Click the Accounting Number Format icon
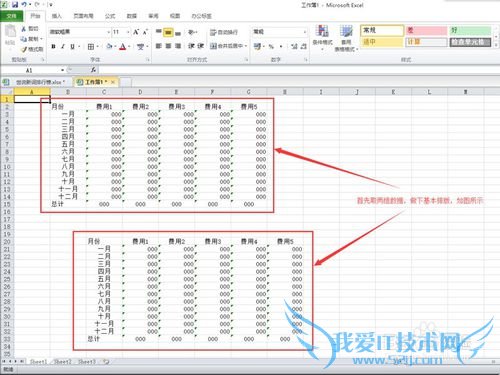Image resolution: width=500 pixels, height=375 pixels. pyautogui.click(x=257, y=46)
